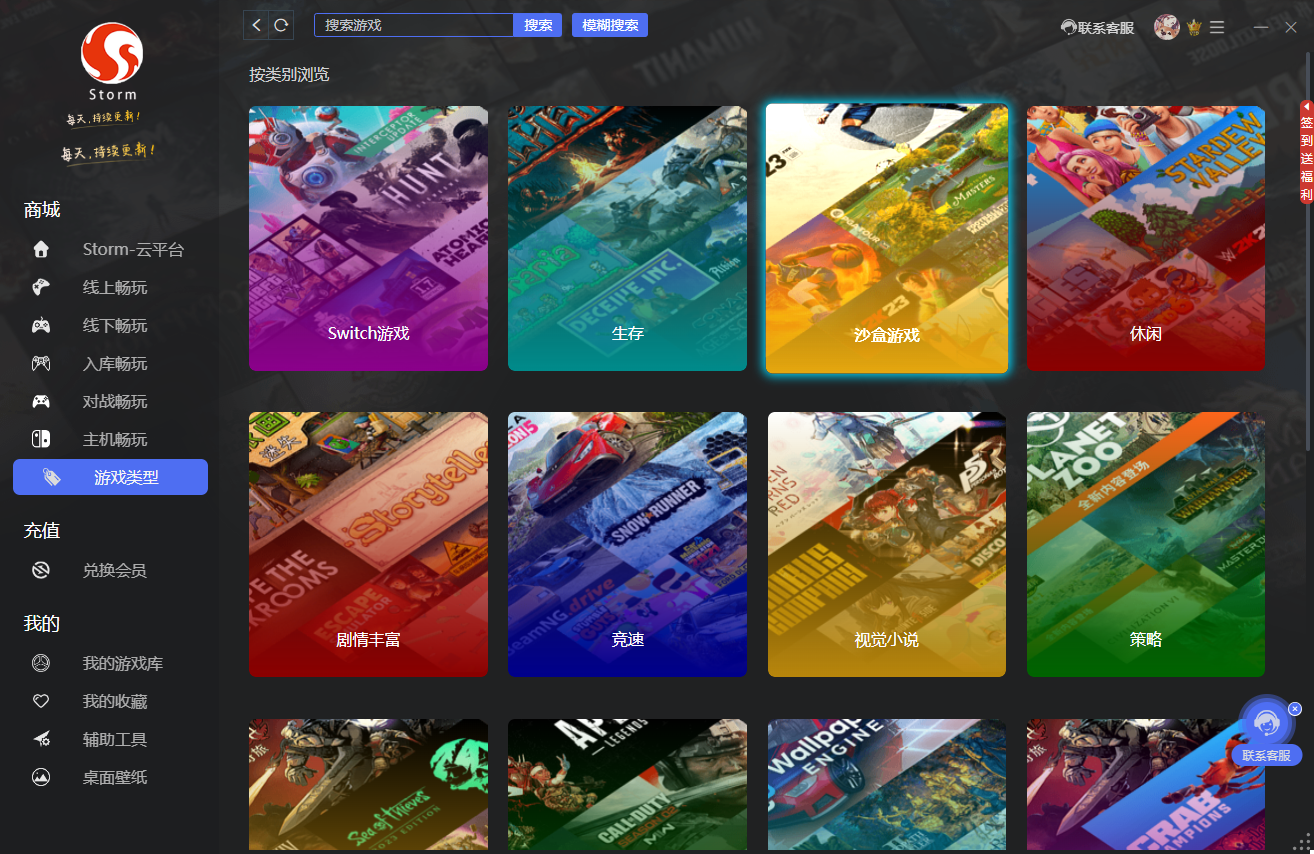Click the 充值 section header
1314x854 pixels.
[x=42, y=531]
